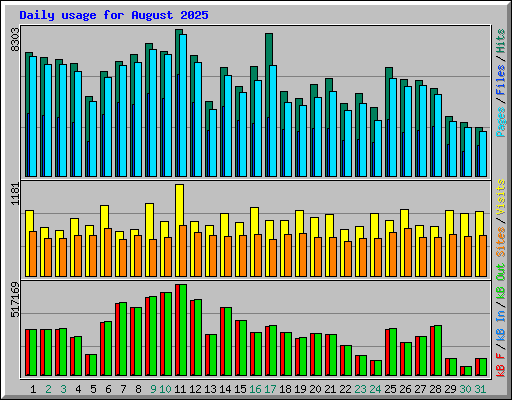Click the day 5 cyan files bar

[93, 139]
